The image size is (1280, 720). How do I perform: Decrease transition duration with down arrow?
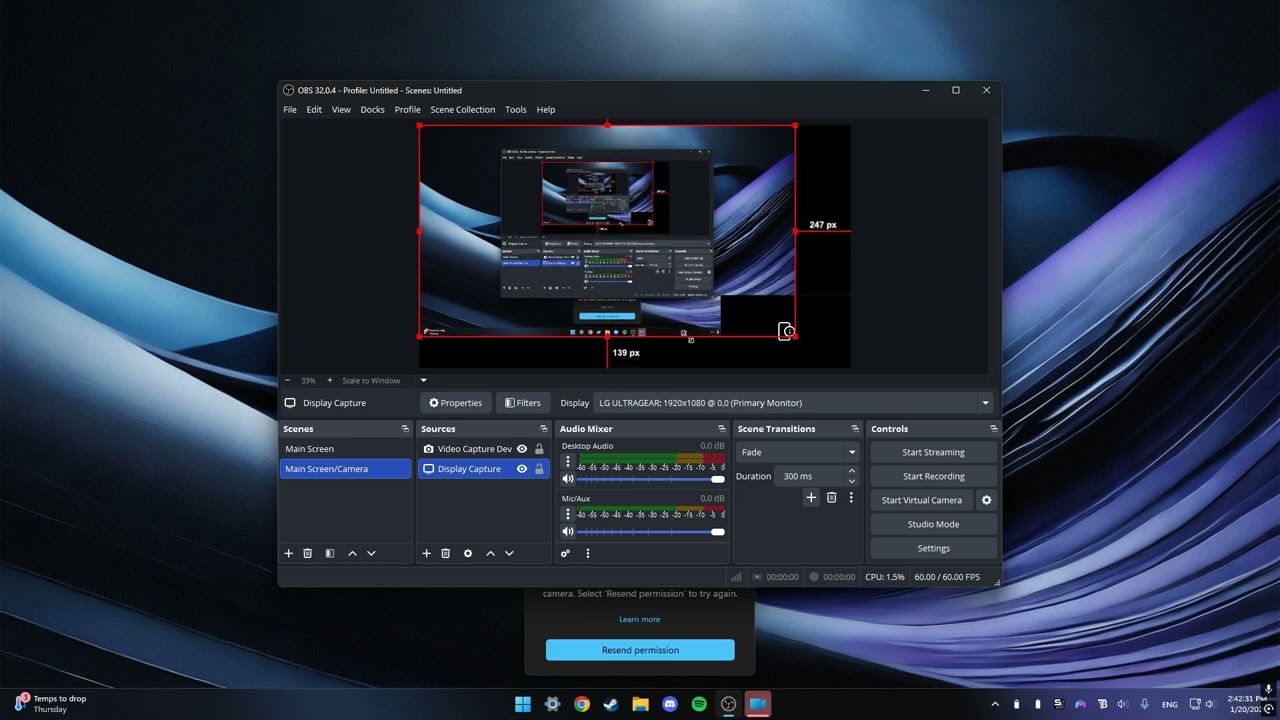(x=852, y=481)
